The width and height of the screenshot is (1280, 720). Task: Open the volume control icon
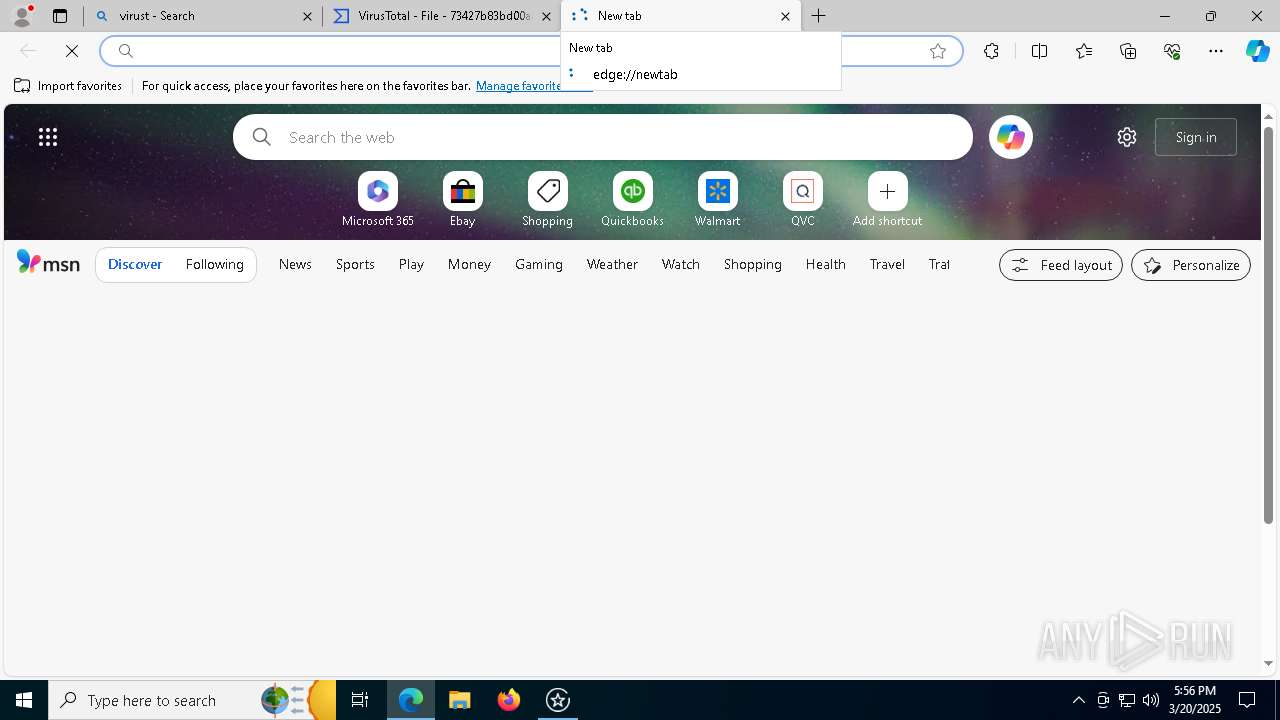coord(1151,700)
